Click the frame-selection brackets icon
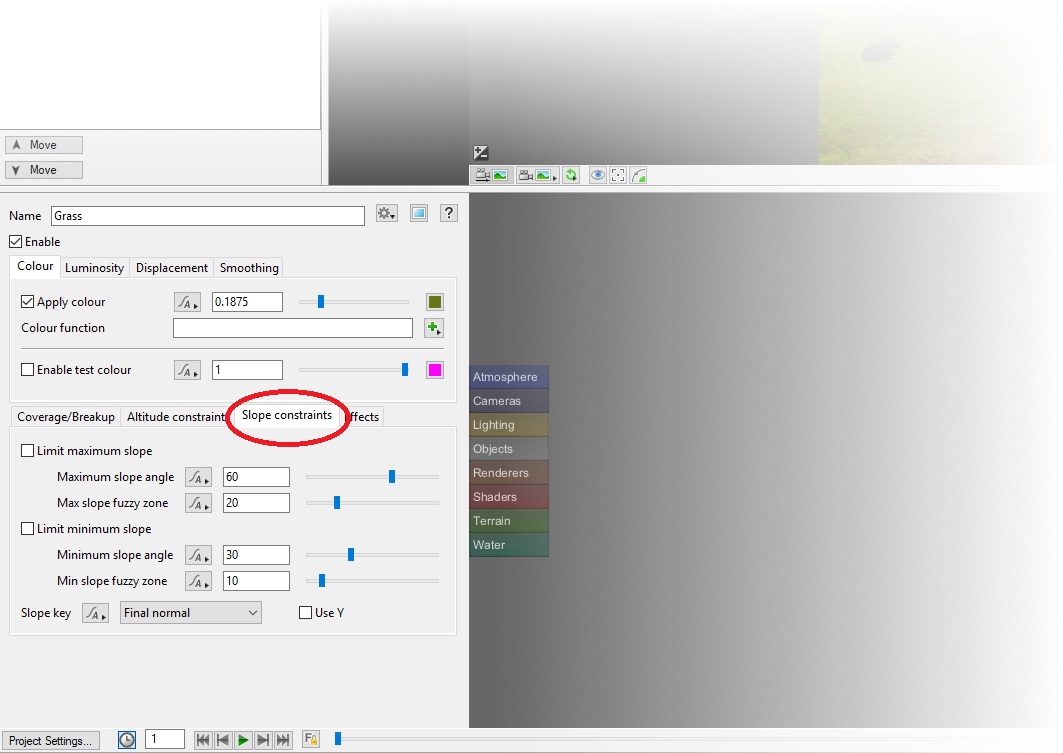 [618, 176]
